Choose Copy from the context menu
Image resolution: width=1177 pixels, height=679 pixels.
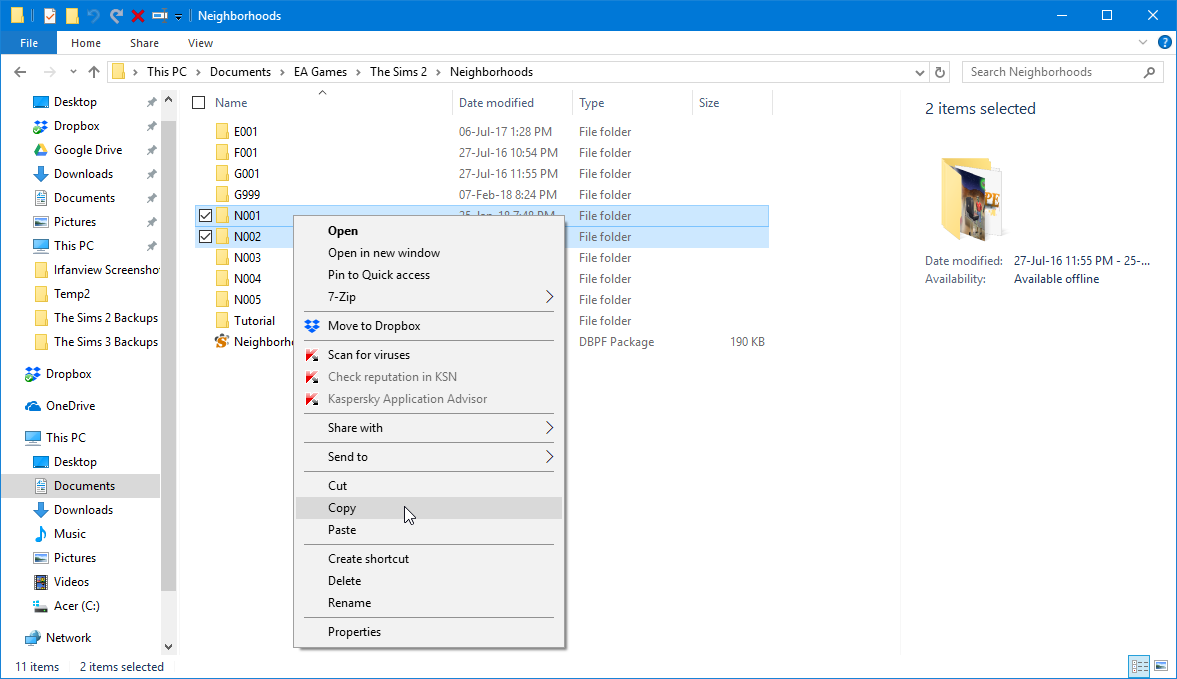tap(342, 508)
